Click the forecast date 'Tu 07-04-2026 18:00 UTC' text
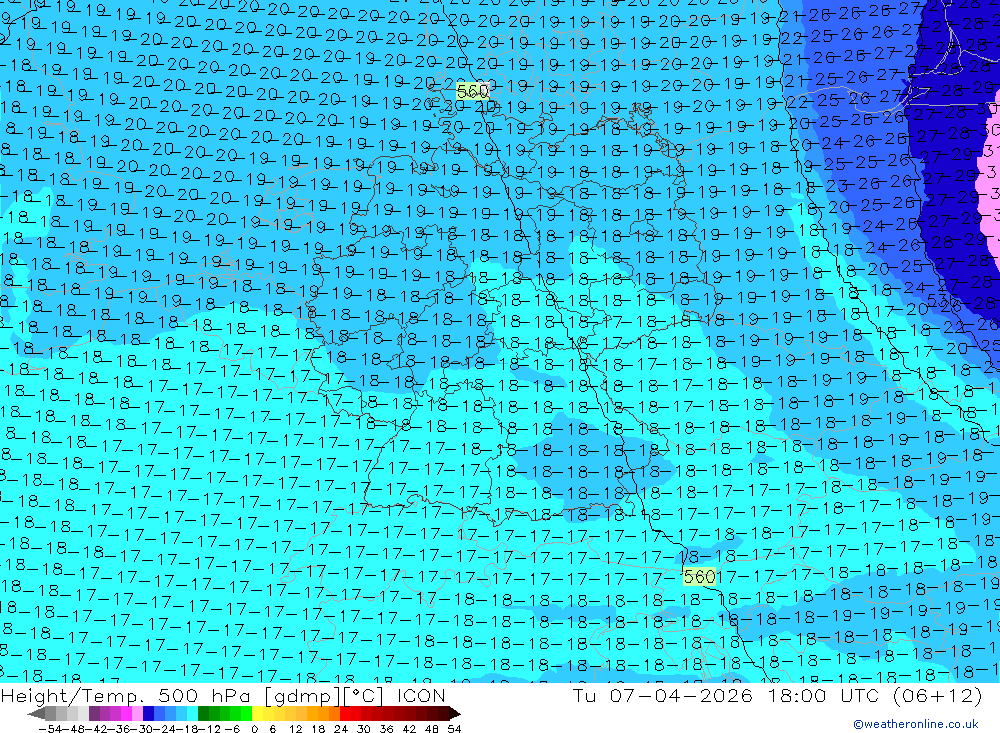1000x733 pixels. (x=725, y=696)
